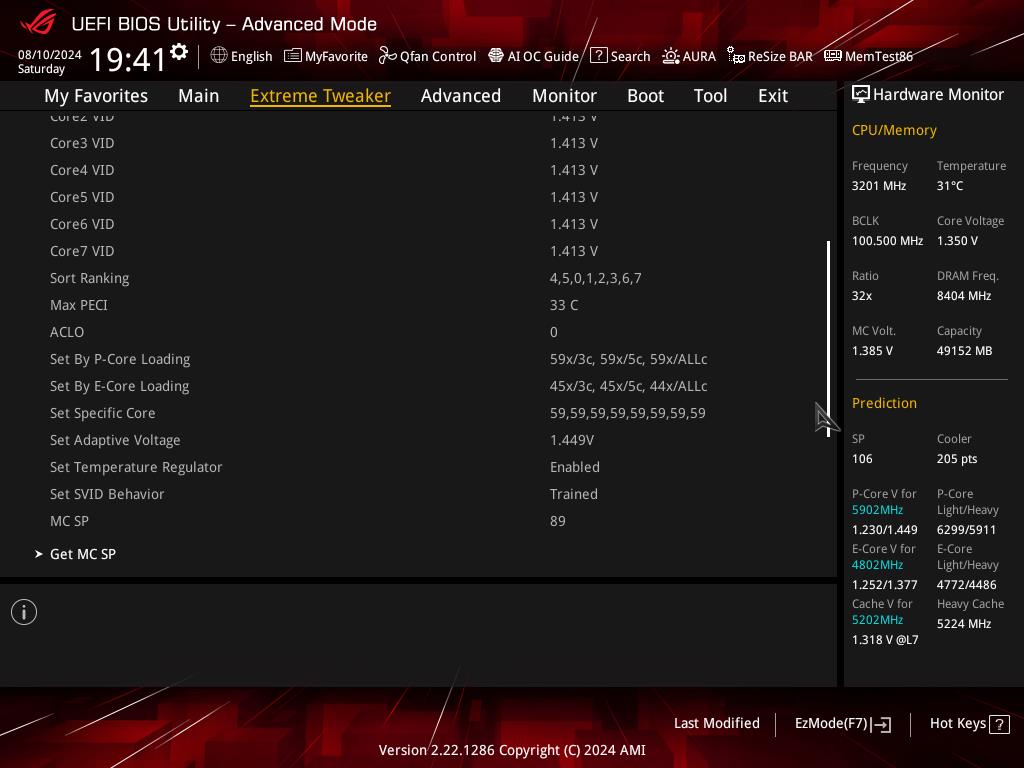The width and height of the screenshot is (1024, 768).
Task: Select Core6 VID row
Action: tap(418, 224)
